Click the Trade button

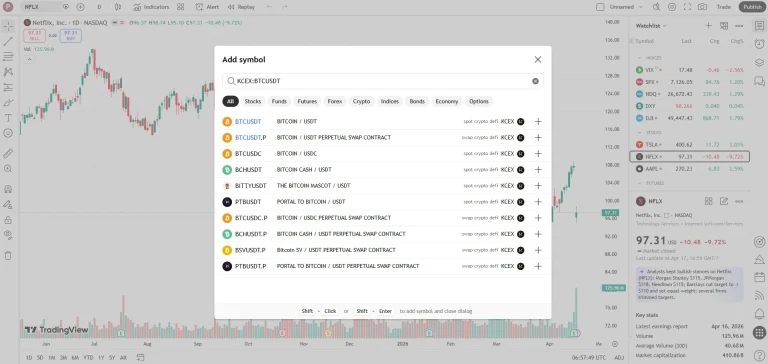tap(723, 7)
